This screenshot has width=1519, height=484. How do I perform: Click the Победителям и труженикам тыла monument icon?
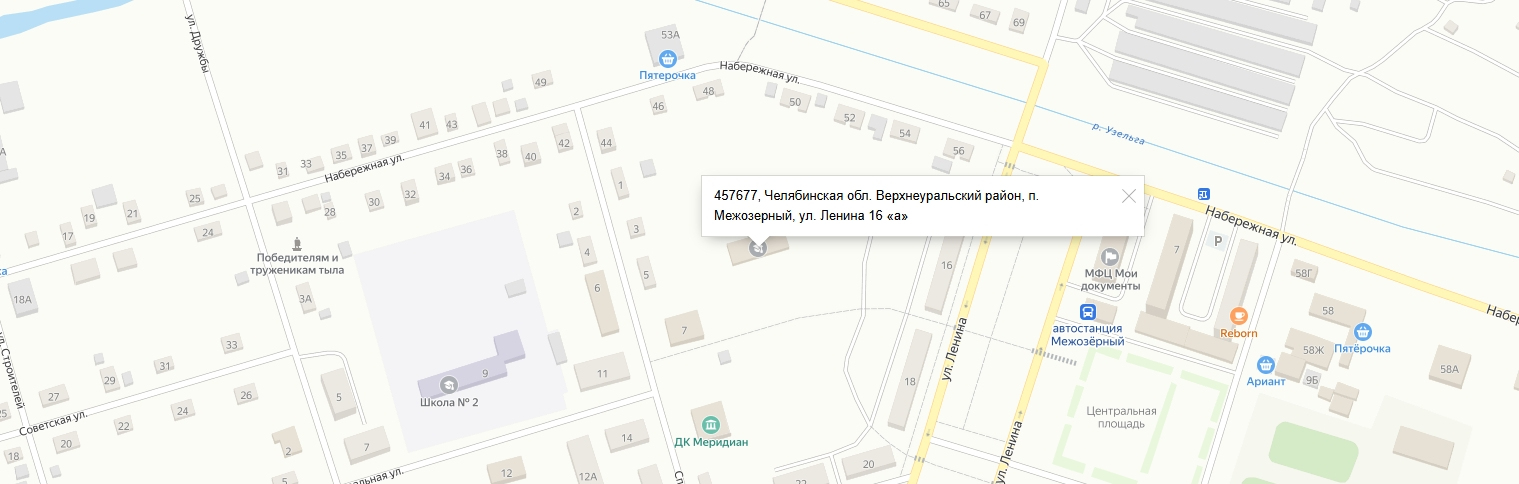[x=298, y=242]
